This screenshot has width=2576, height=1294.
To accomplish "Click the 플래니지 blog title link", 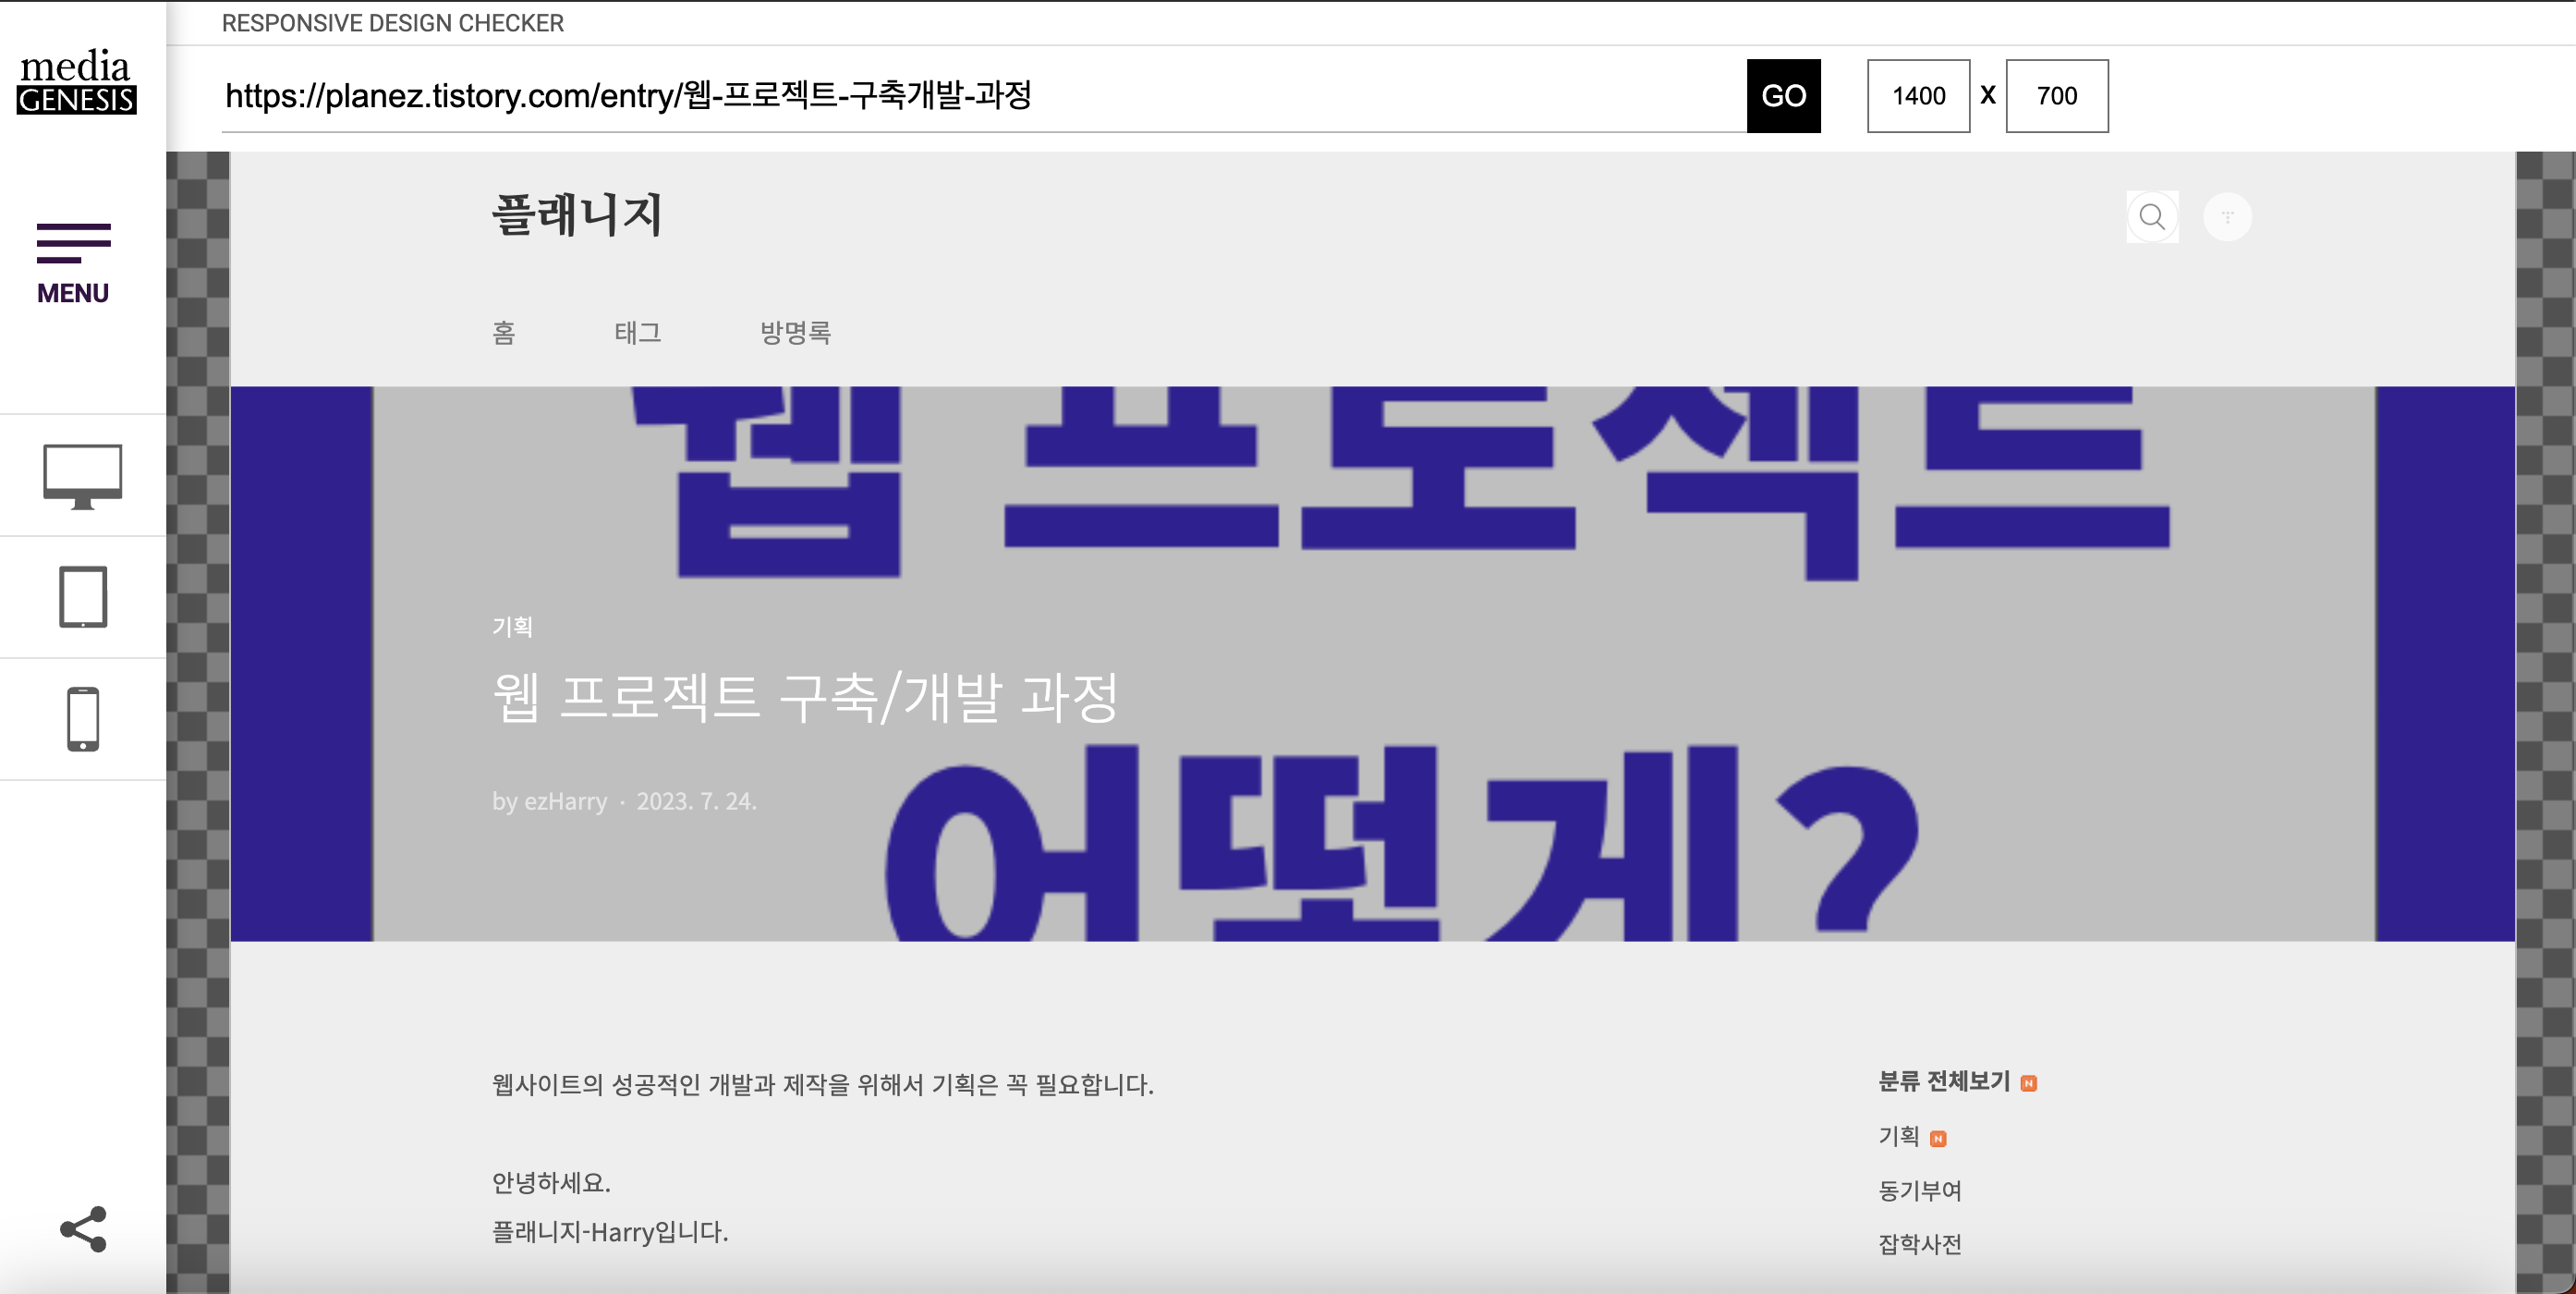I will (x=577, y=215).
